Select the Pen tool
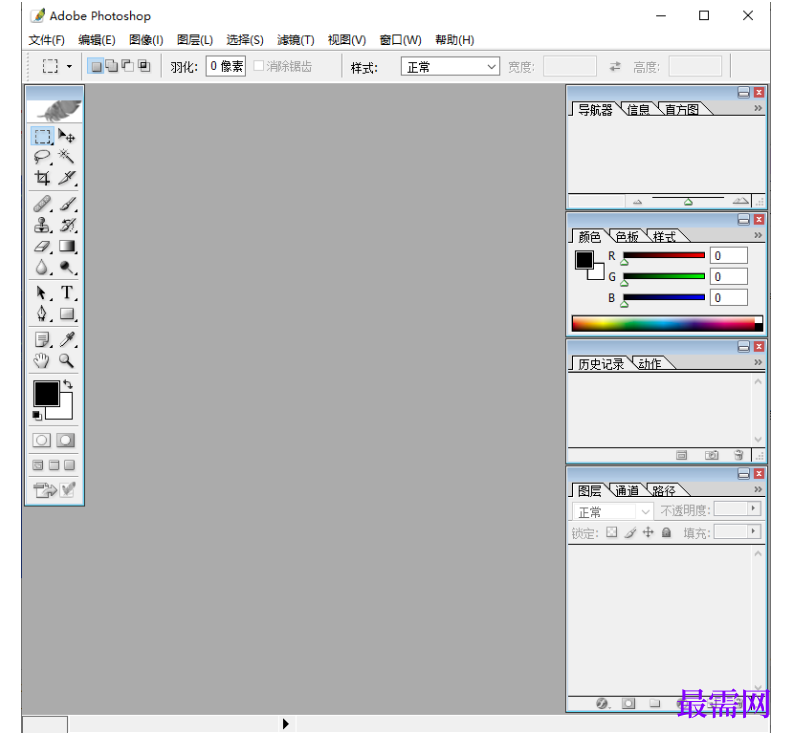 [42, 314]
